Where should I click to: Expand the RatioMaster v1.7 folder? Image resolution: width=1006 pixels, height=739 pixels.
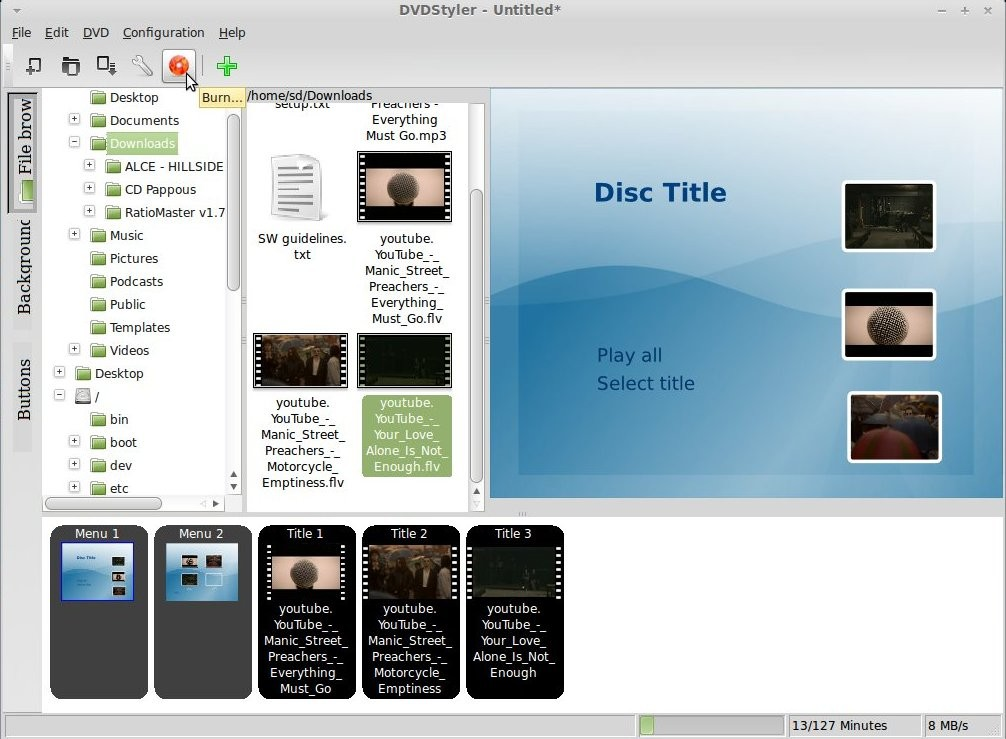coord(89,211)
